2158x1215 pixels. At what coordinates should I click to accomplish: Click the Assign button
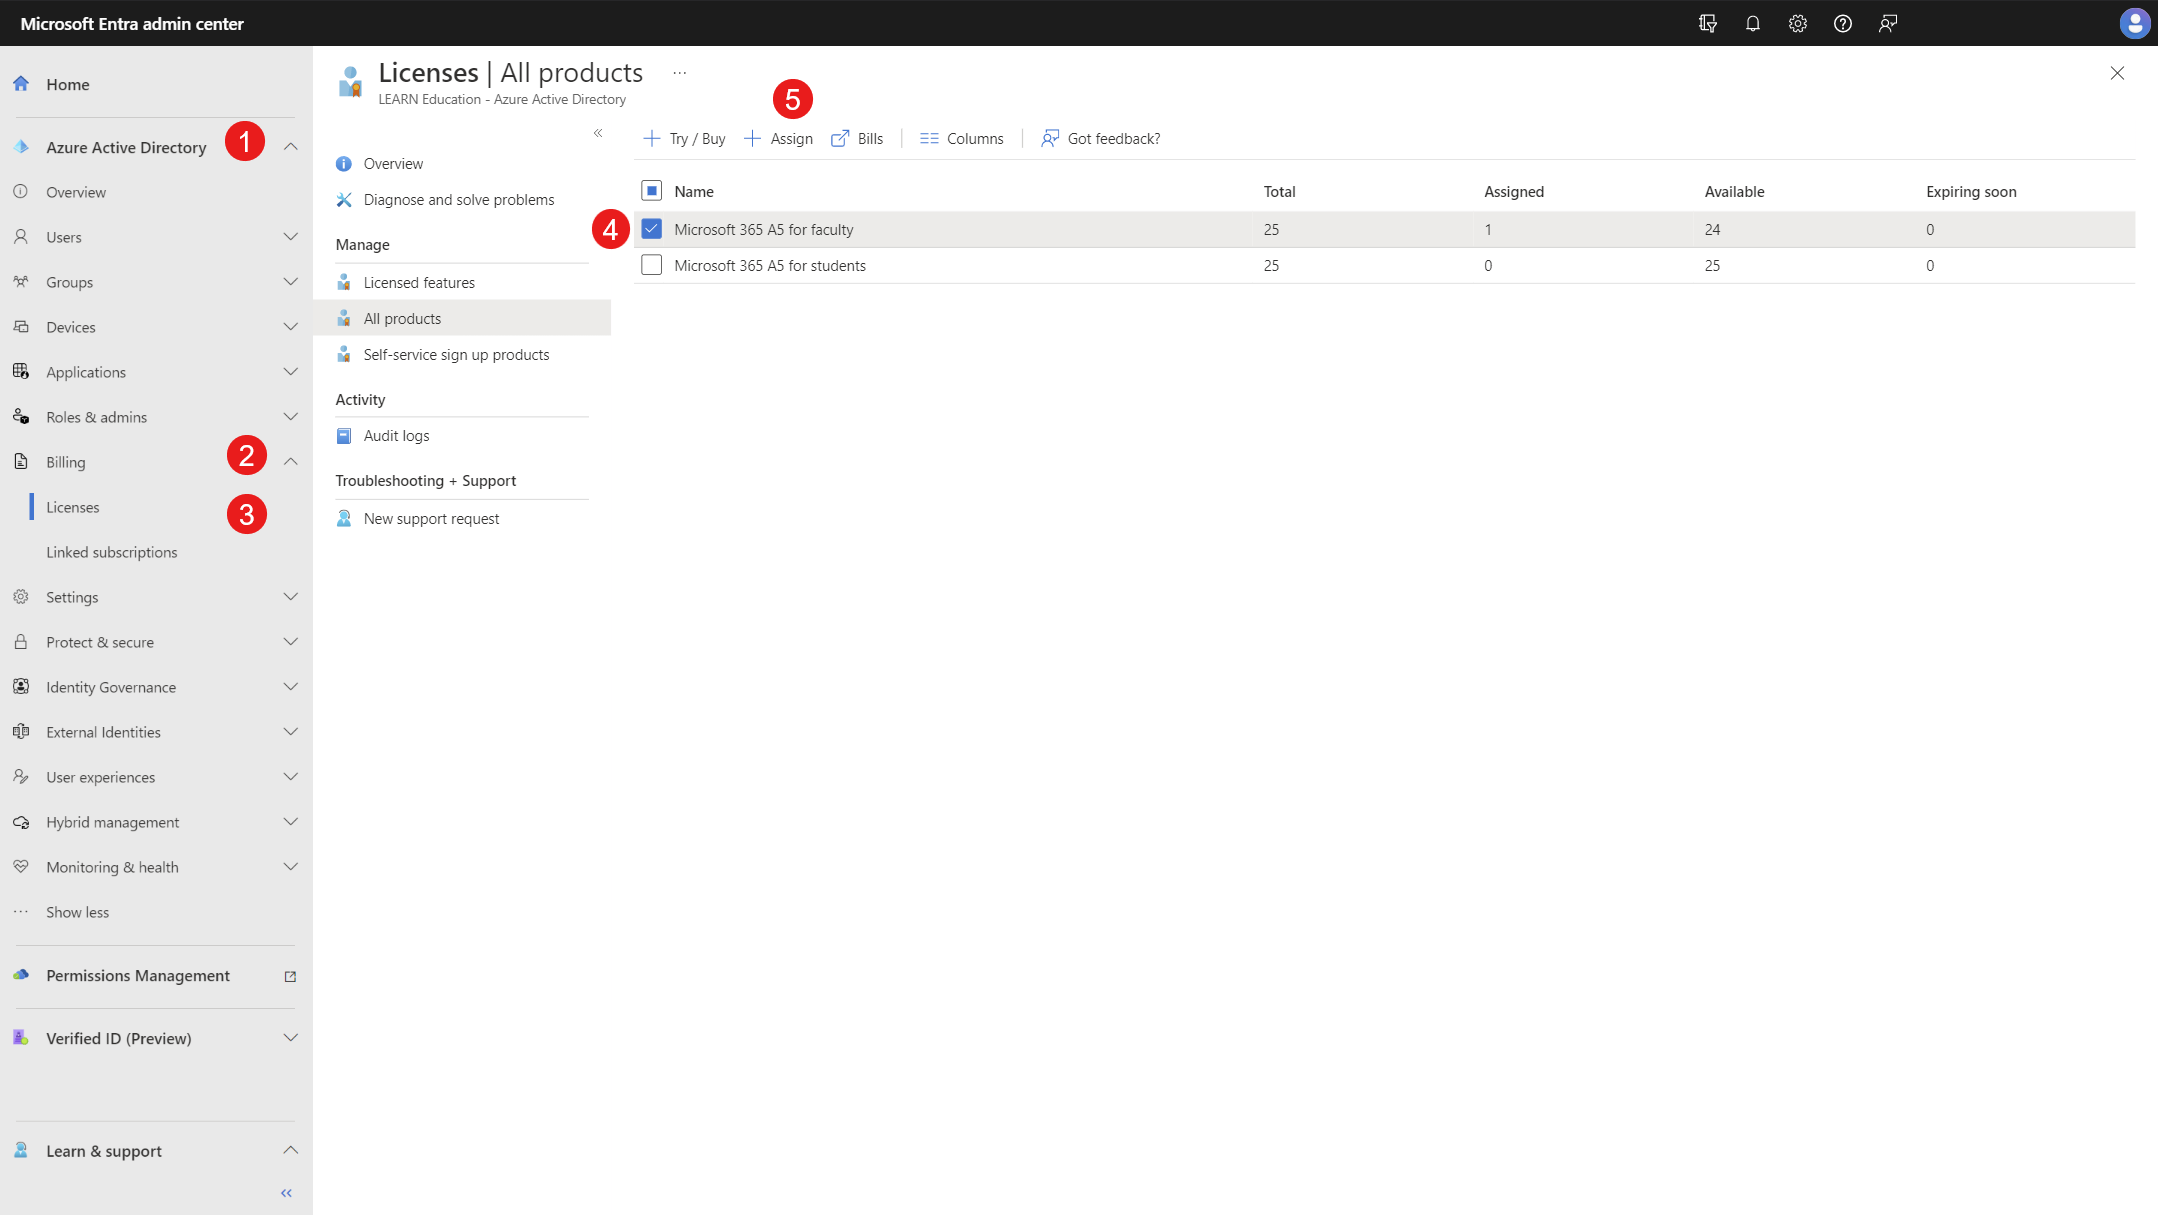[779, 139]
